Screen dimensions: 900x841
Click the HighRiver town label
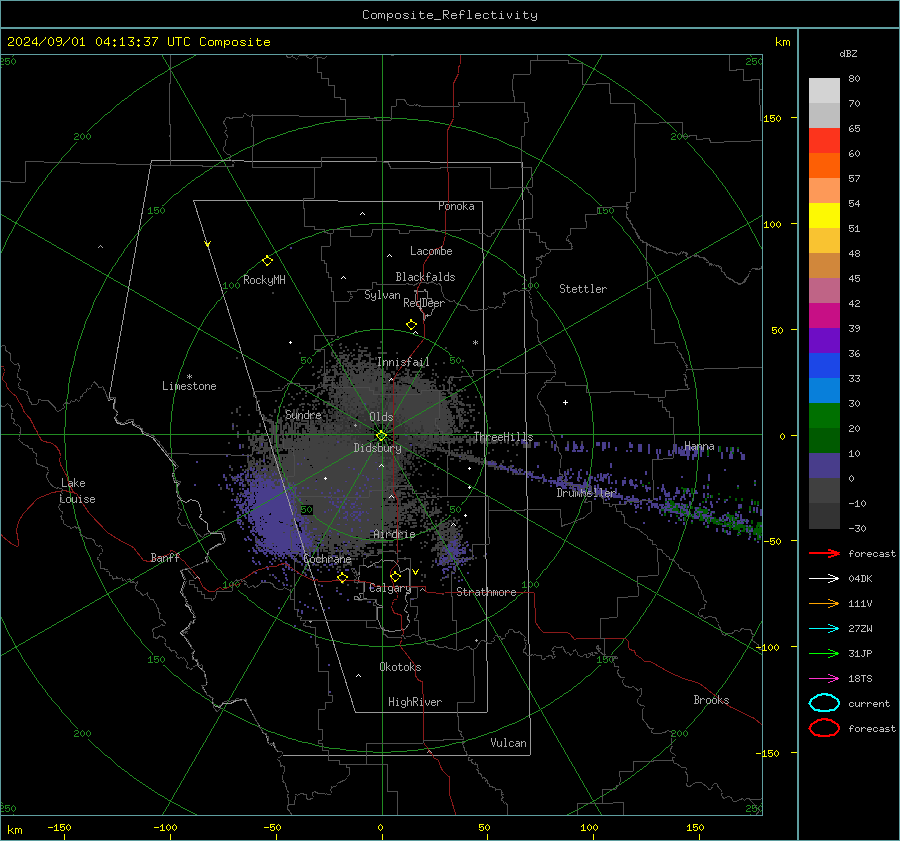pos(415,702)
